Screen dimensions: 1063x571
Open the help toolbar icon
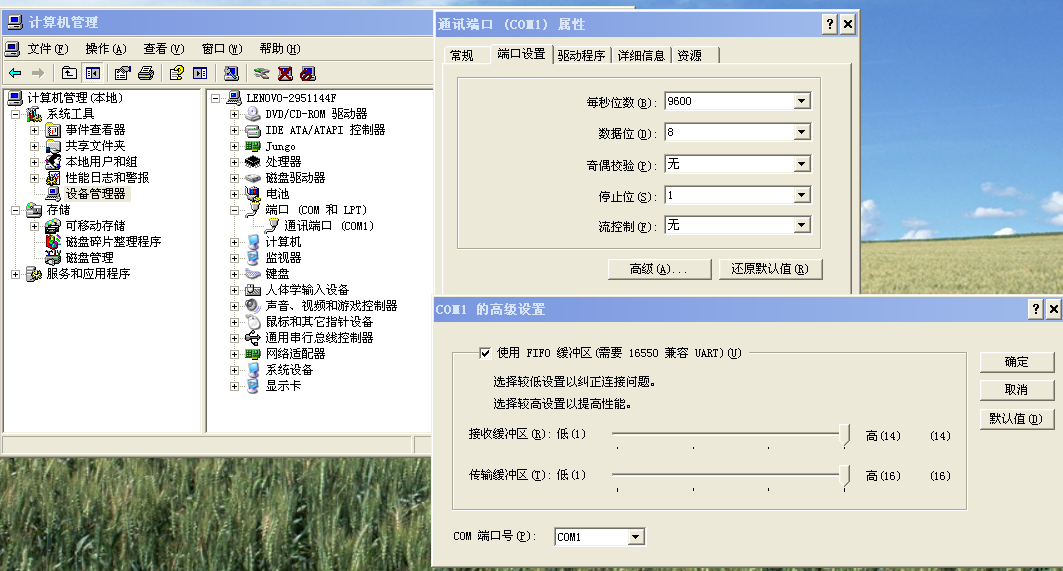click(x=176, y=73)
